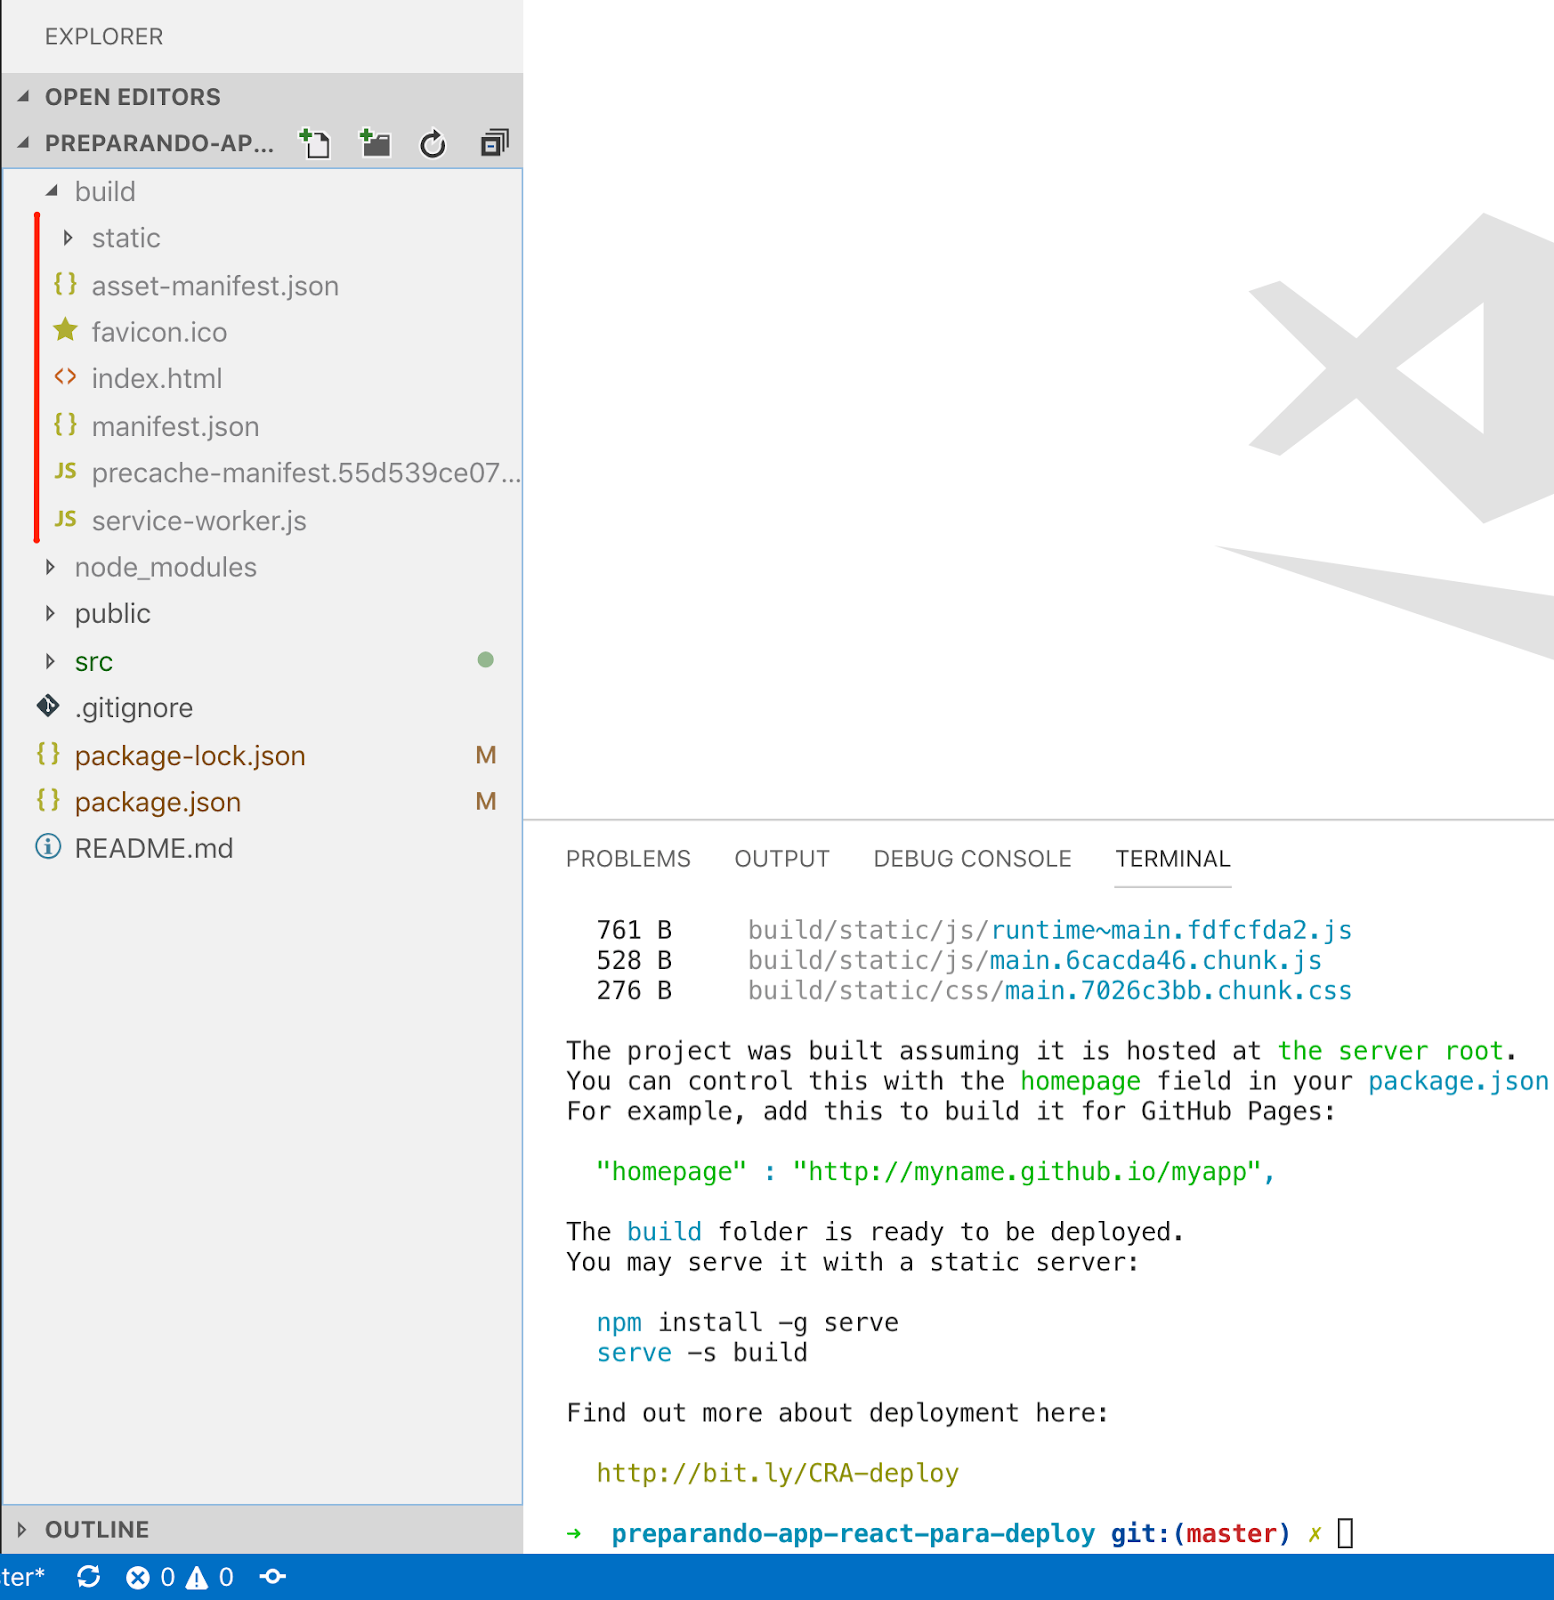Collapse the Open Editors section
1554x1600 pixels.
pos(23,96)
